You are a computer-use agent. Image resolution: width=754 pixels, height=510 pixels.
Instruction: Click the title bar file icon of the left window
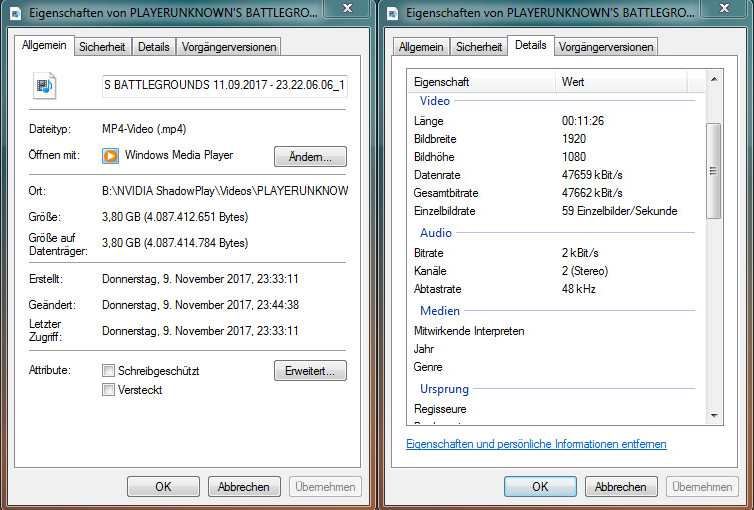pos(15,13)
